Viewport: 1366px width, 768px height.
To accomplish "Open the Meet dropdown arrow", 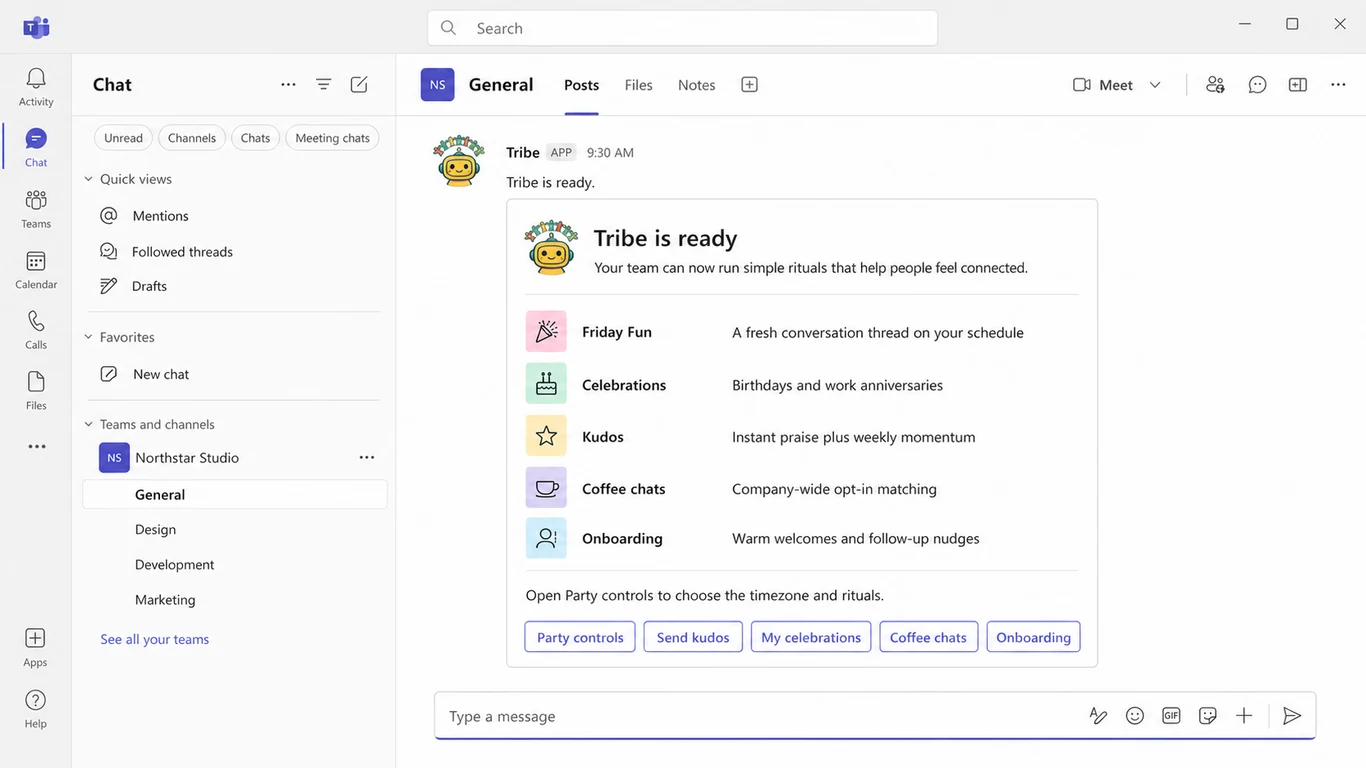I will [x=1155, y=85].
